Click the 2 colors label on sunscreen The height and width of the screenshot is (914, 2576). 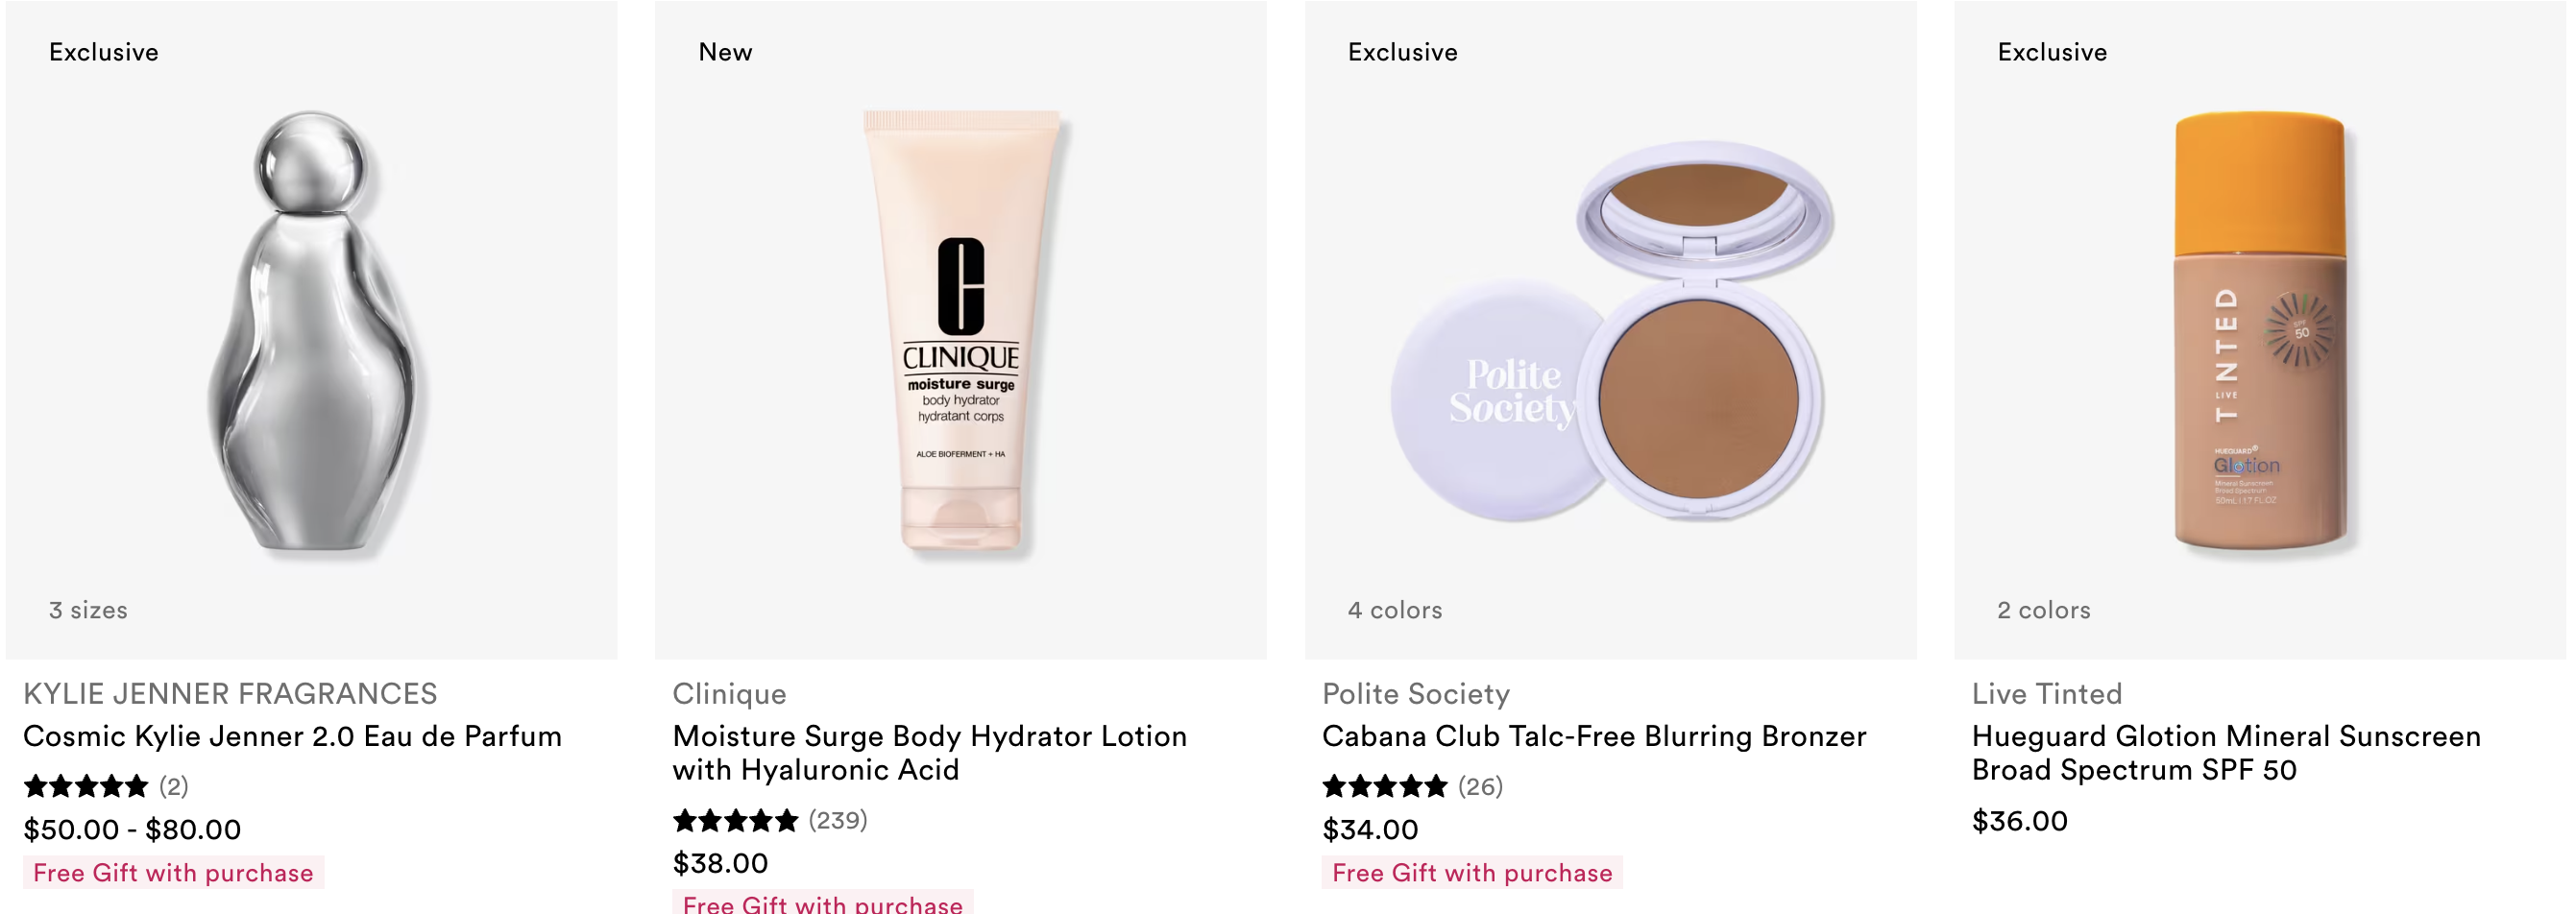click(2044, 610)
